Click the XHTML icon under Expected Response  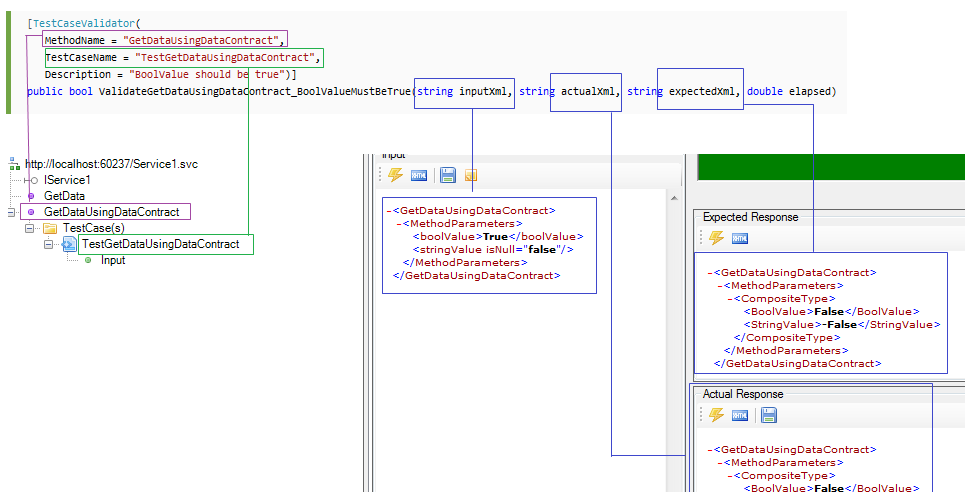[740, 238]
